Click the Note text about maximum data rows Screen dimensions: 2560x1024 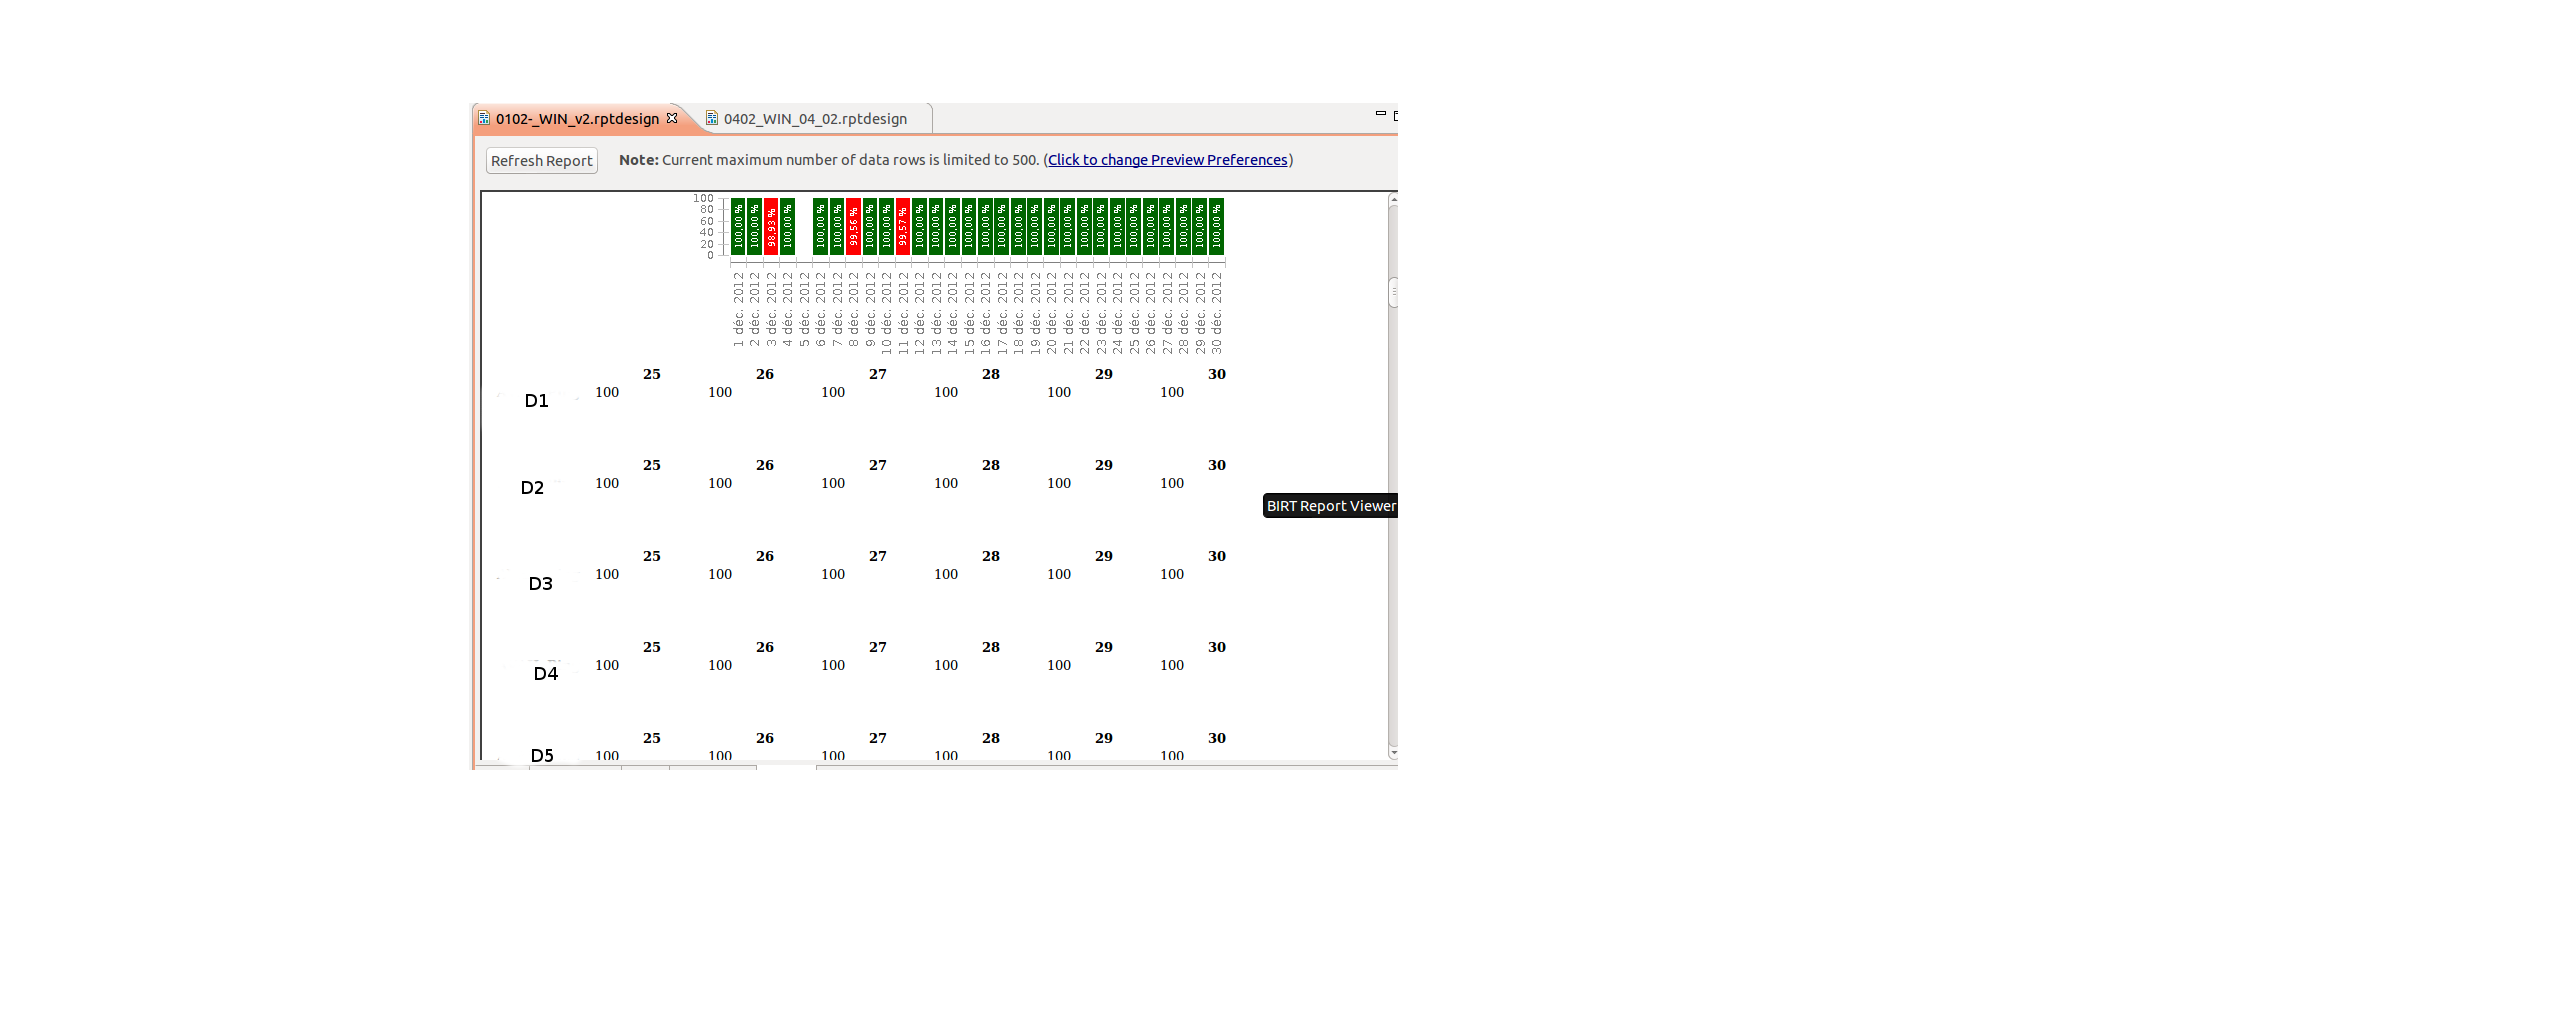[829, 160]
